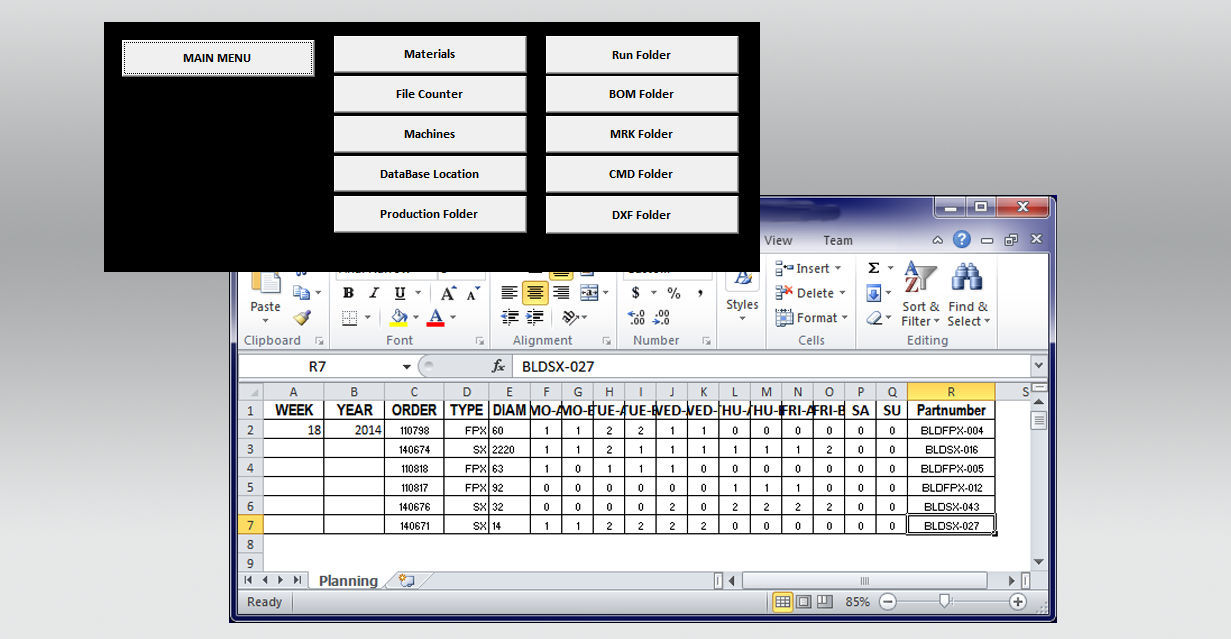Open the Borders dropdown
This screenshot has height=639, width=1231.
[365, 318]
